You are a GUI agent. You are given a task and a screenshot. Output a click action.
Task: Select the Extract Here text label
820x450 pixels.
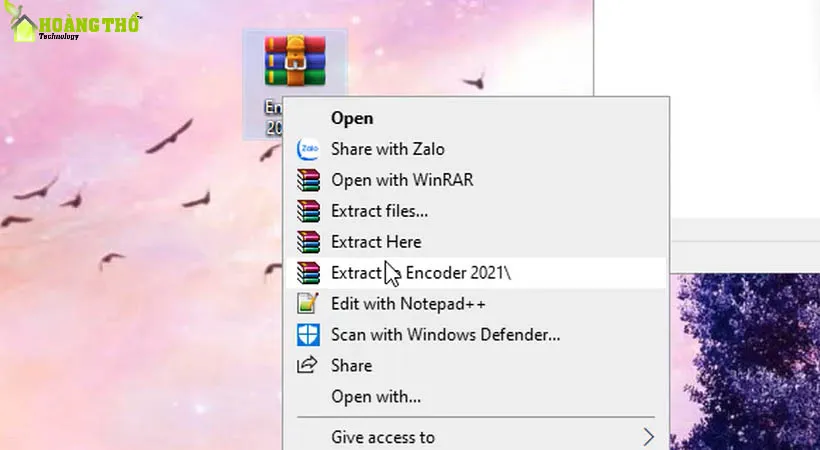pyautogui.click(x=376, y=242)
